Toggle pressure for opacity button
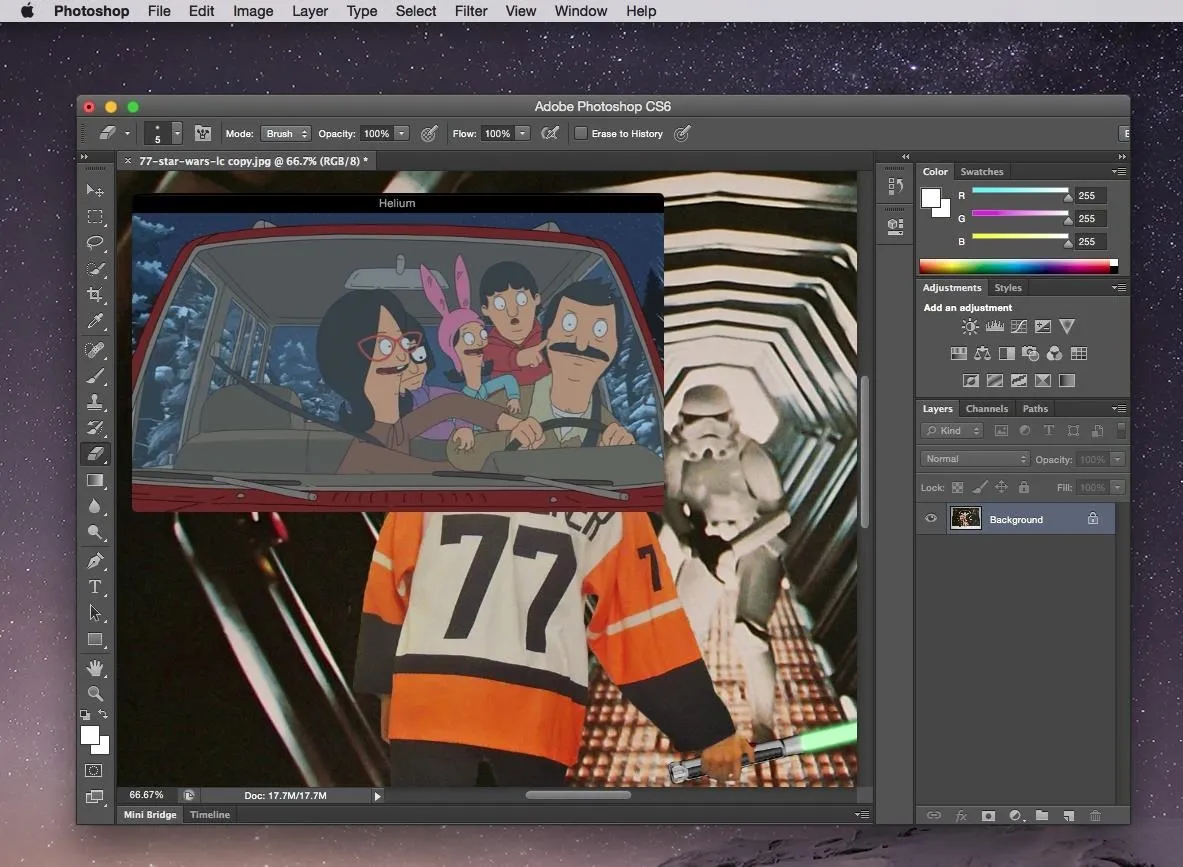1183x867 pixels. pos(429,134)
